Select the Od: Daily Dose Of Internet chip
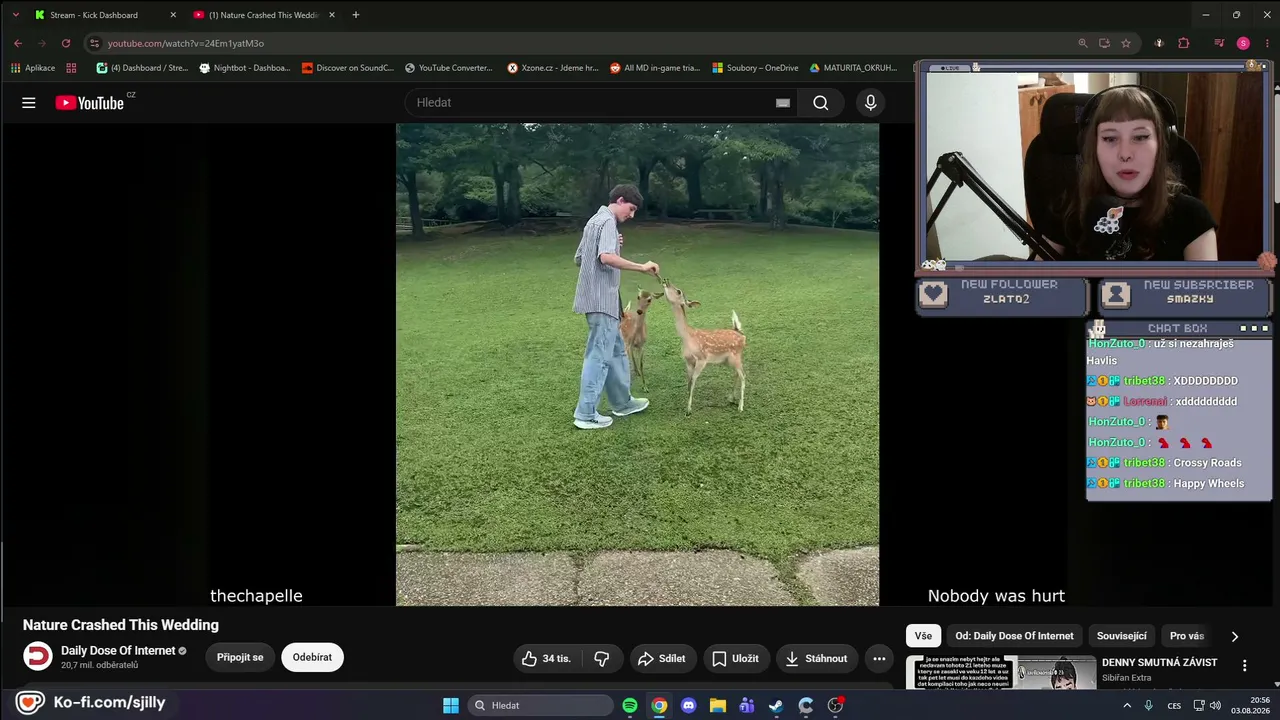Image resolution: width=1280 pixels, height=720 pixels. tap(1014, 636)
